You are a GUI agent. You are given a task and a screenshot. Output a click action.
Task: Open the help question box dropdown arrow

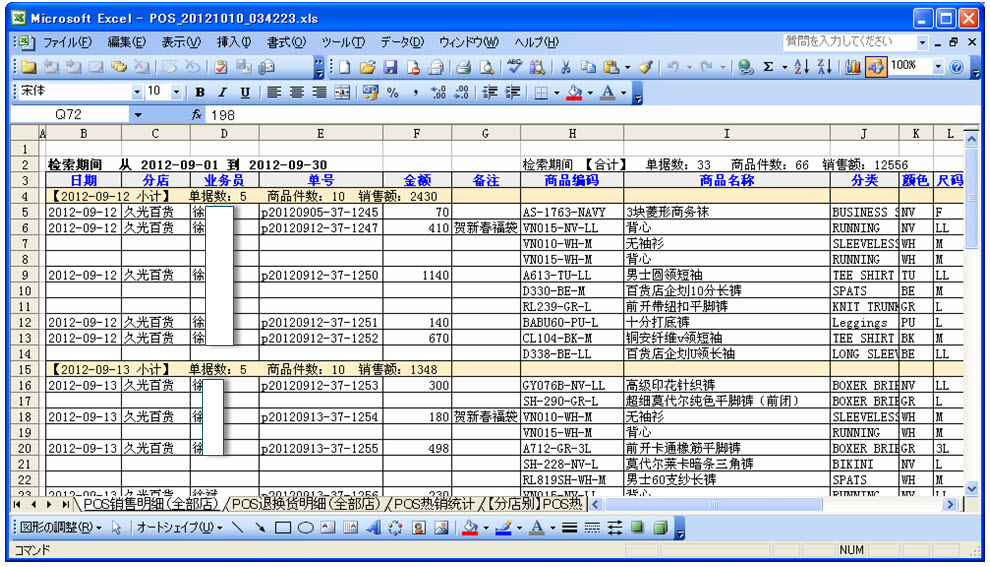coord(922,43)
